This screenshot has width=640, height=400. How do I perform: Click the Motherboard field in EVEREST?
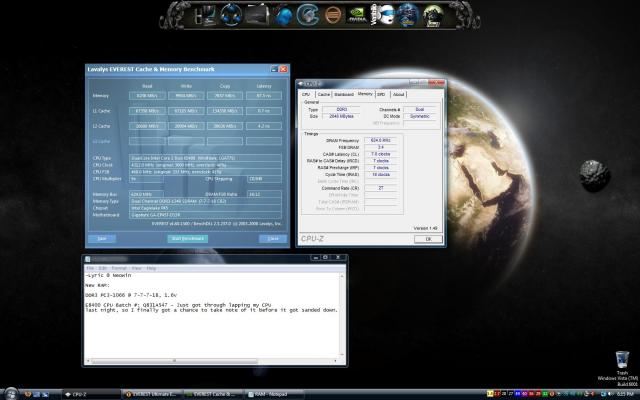point(205,215)
